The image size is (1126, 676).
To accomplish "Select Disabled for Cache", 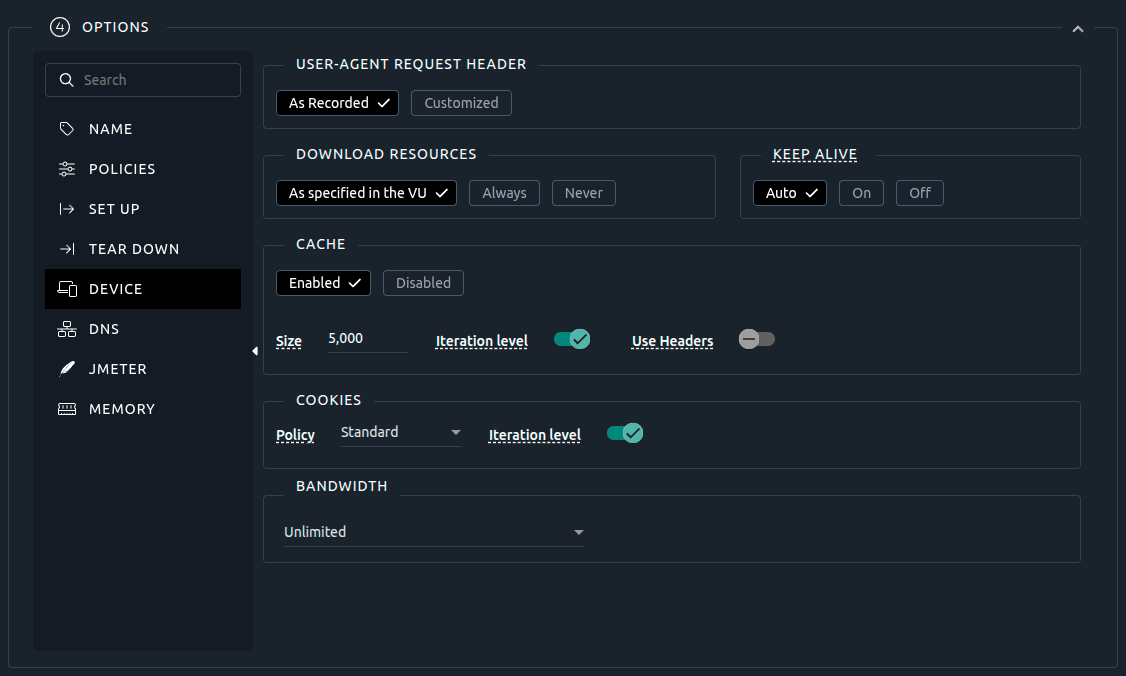I will 423,283.
